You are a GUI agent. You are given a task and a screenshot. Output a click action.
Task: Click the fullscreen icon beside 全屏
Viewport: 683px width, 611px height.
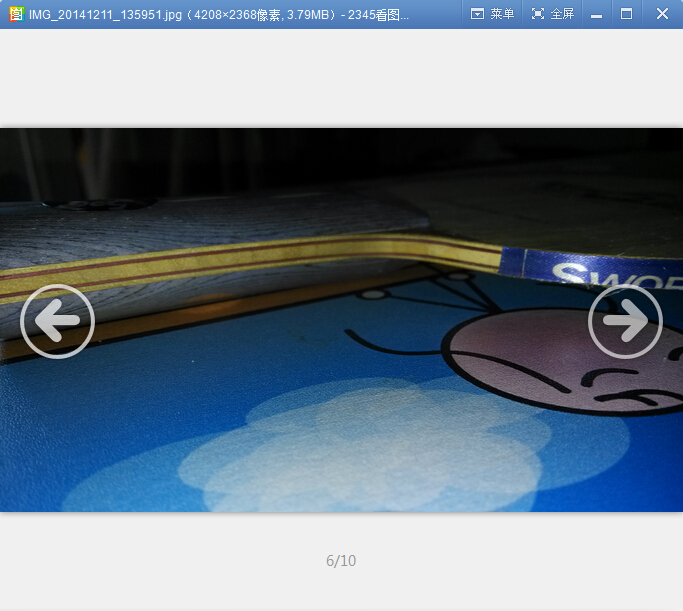[x=538, y=14]
